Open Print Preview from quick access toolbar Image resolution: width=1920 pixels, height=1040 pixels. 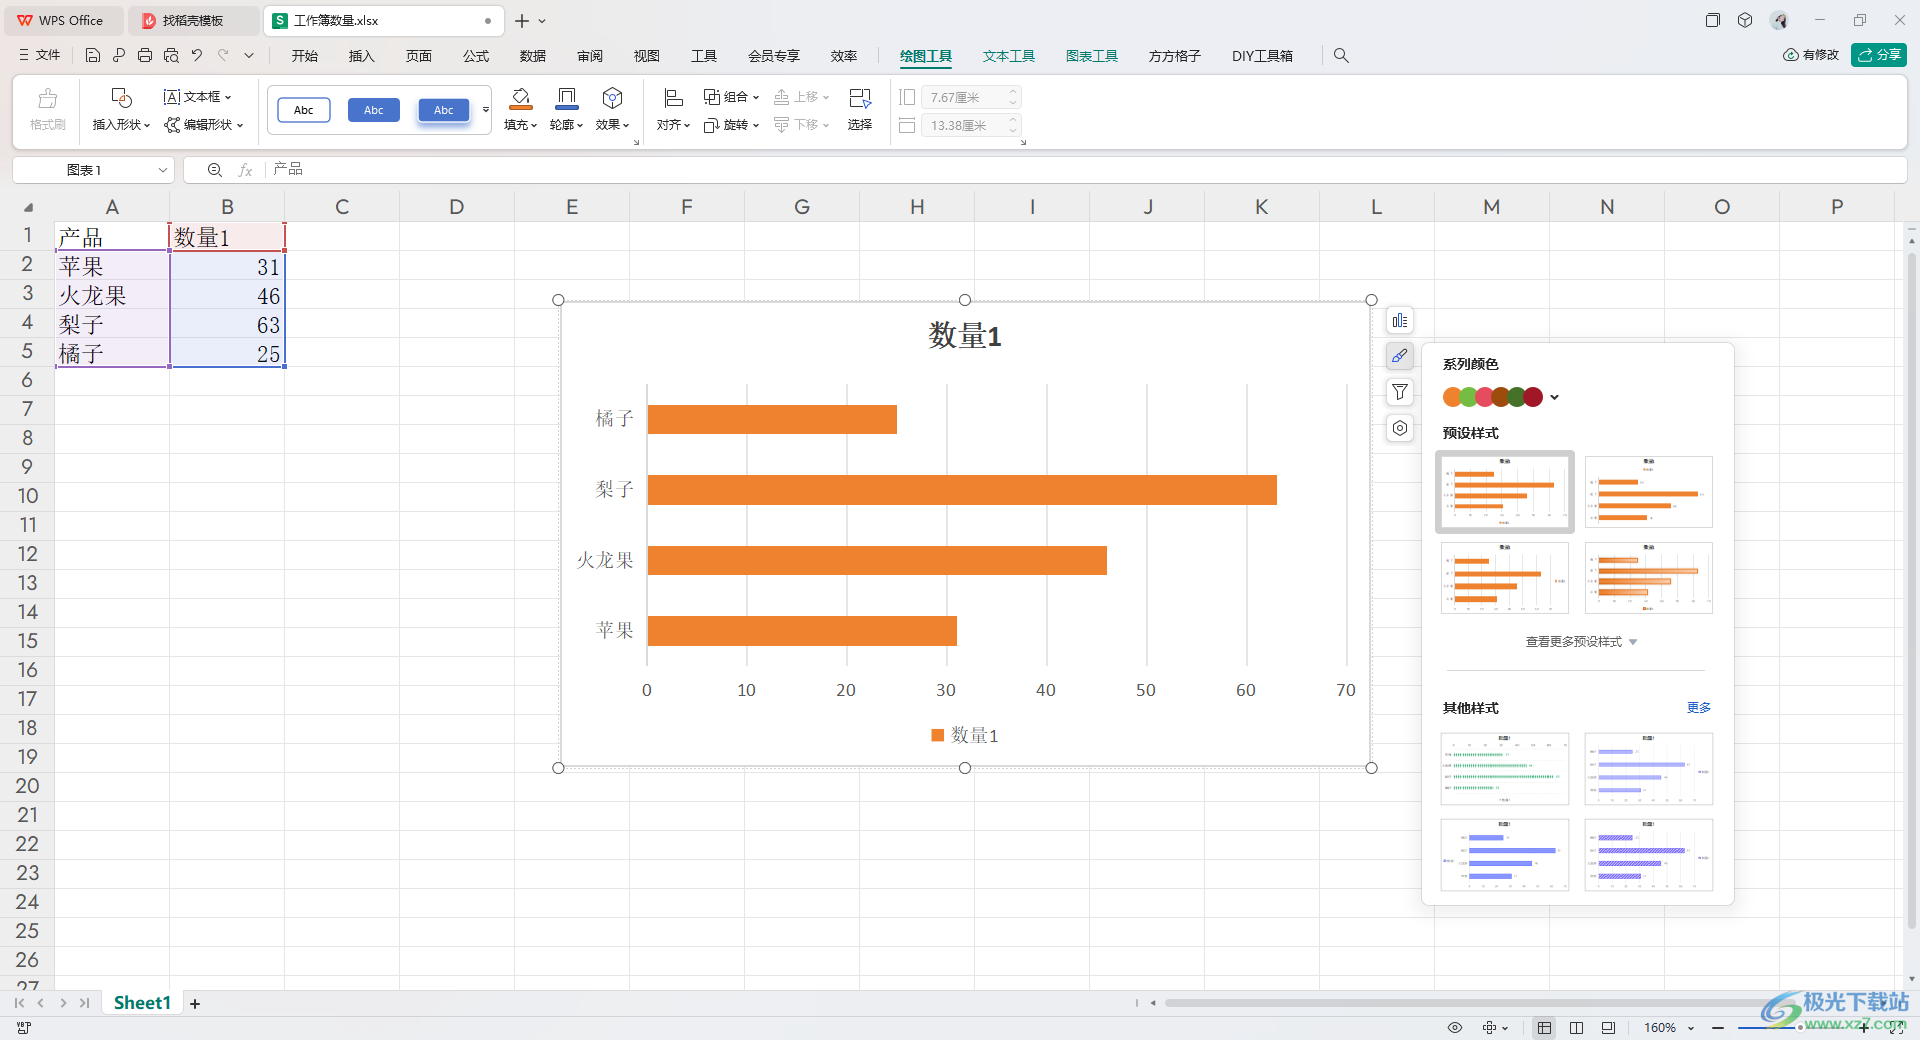coord(171,56)
